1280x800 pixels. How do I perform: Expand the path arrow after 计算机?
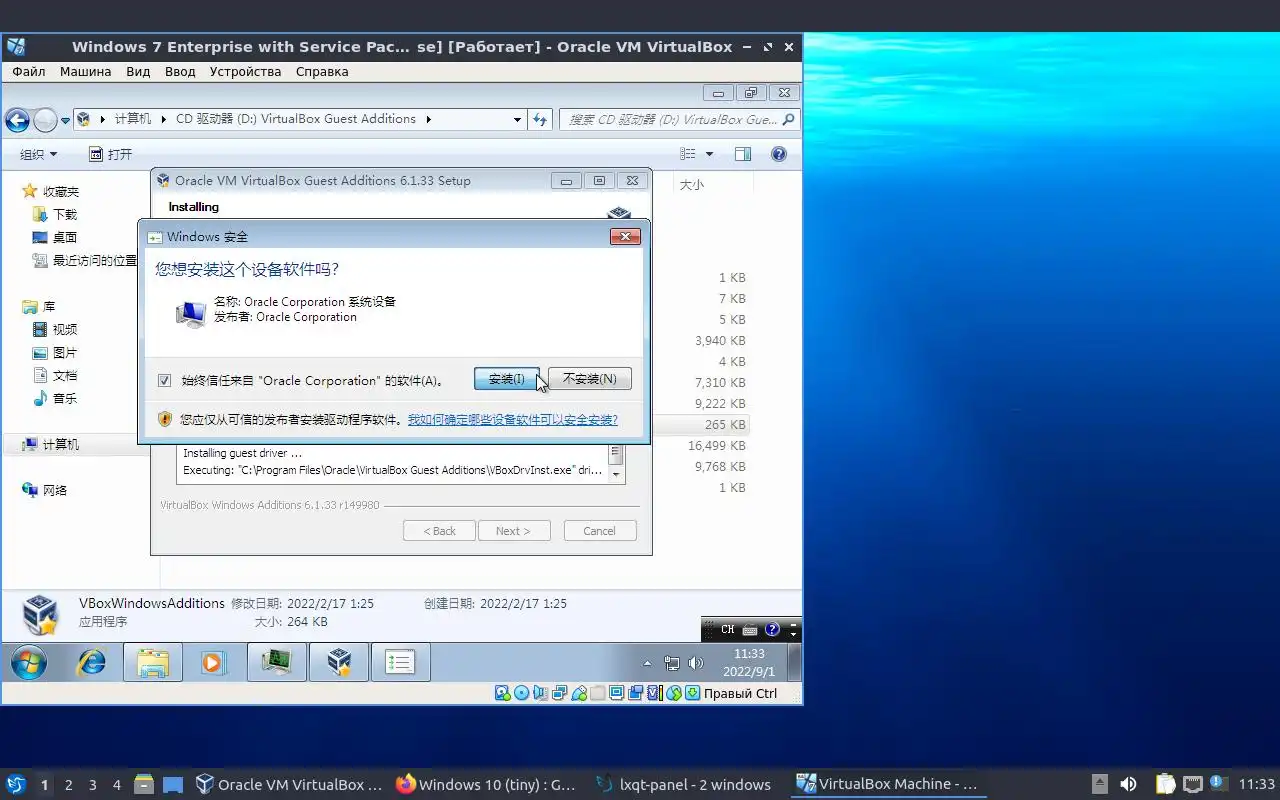(x=164, y=119)
